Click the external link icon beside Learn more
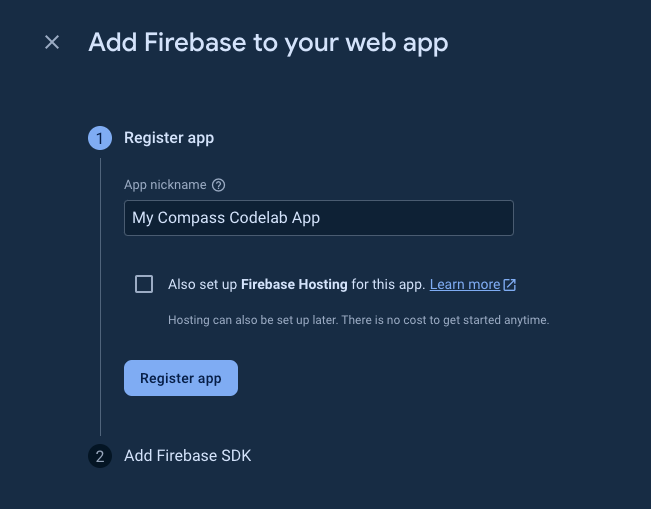The width and height of the screenshot is (651, 509). [510, 285]
